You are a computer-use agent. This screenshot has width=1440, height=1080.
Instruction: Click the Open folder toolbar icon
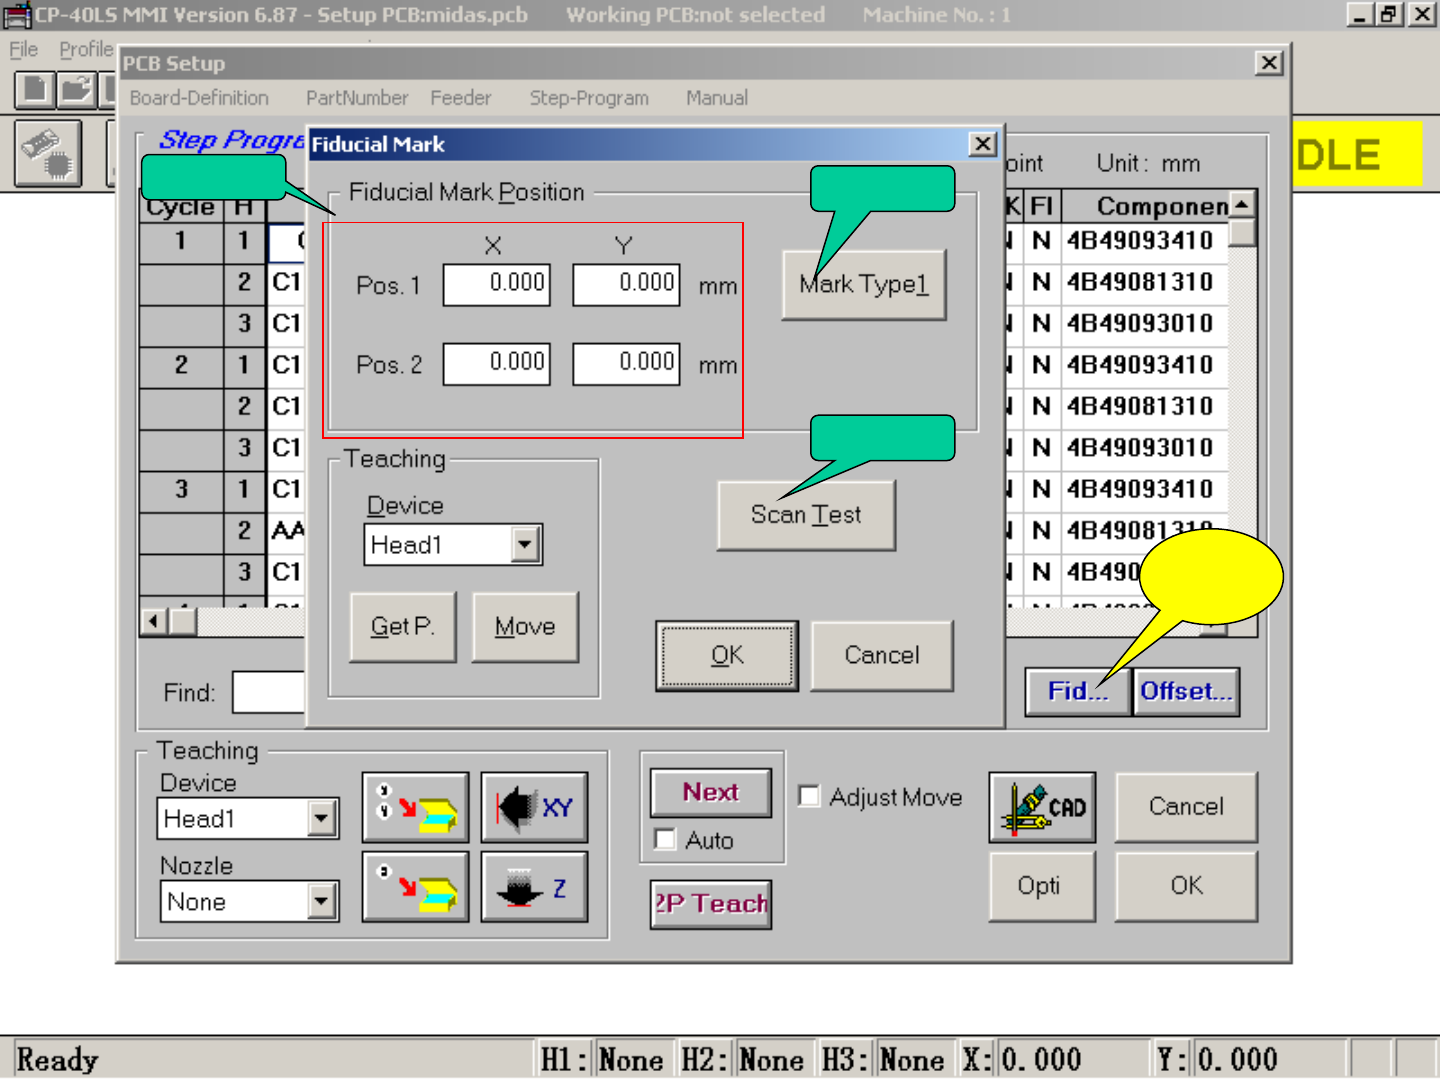pos(76,90)
